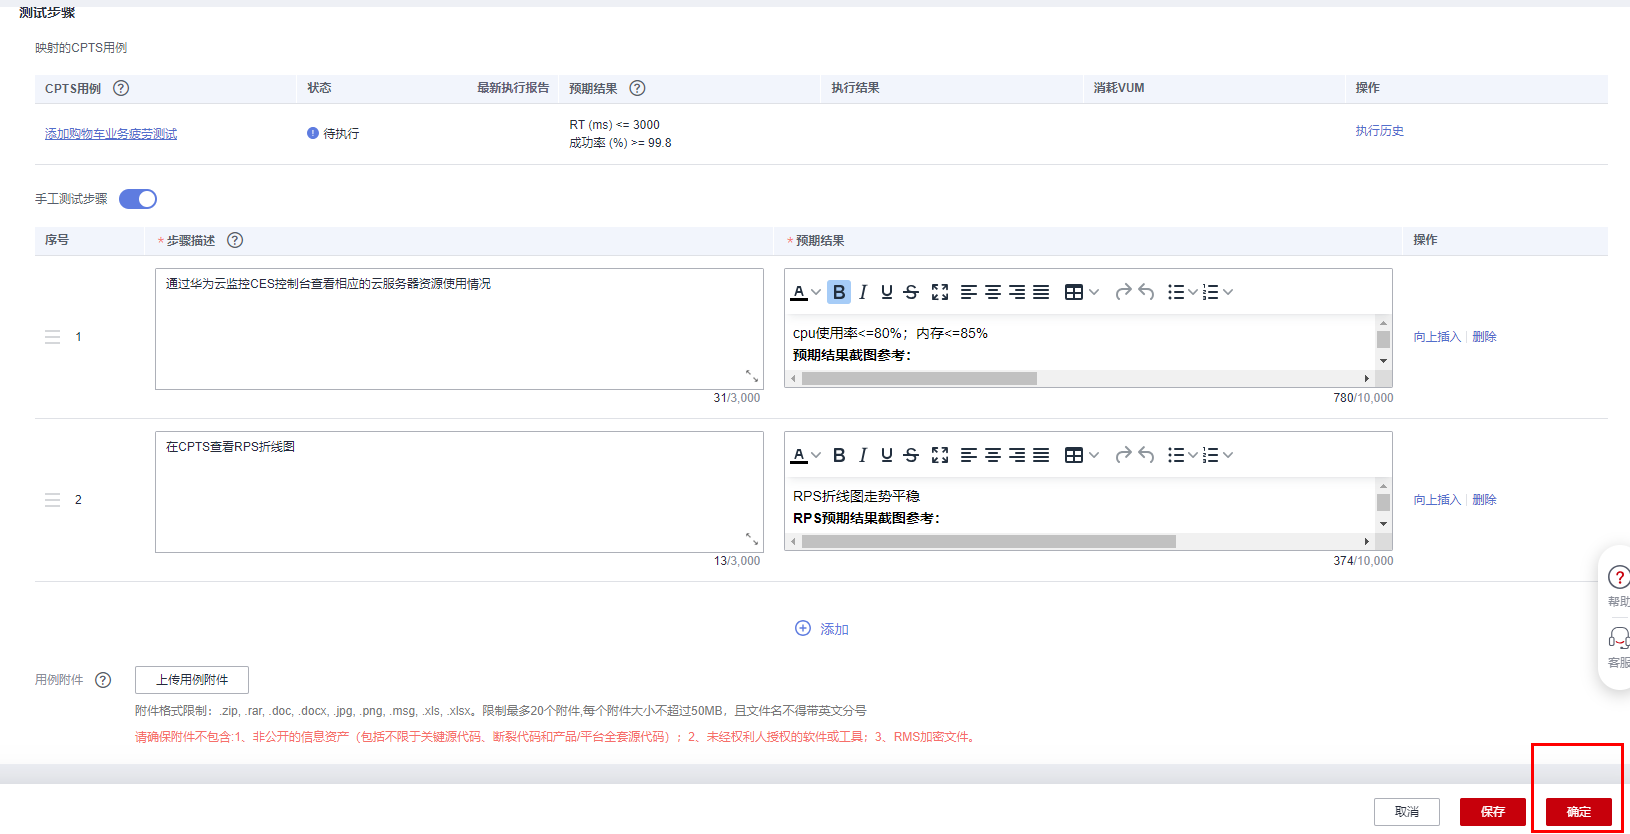Screen dimensions: 1630x834
Task: Click 删除 for step 1
Action: 1484,337
